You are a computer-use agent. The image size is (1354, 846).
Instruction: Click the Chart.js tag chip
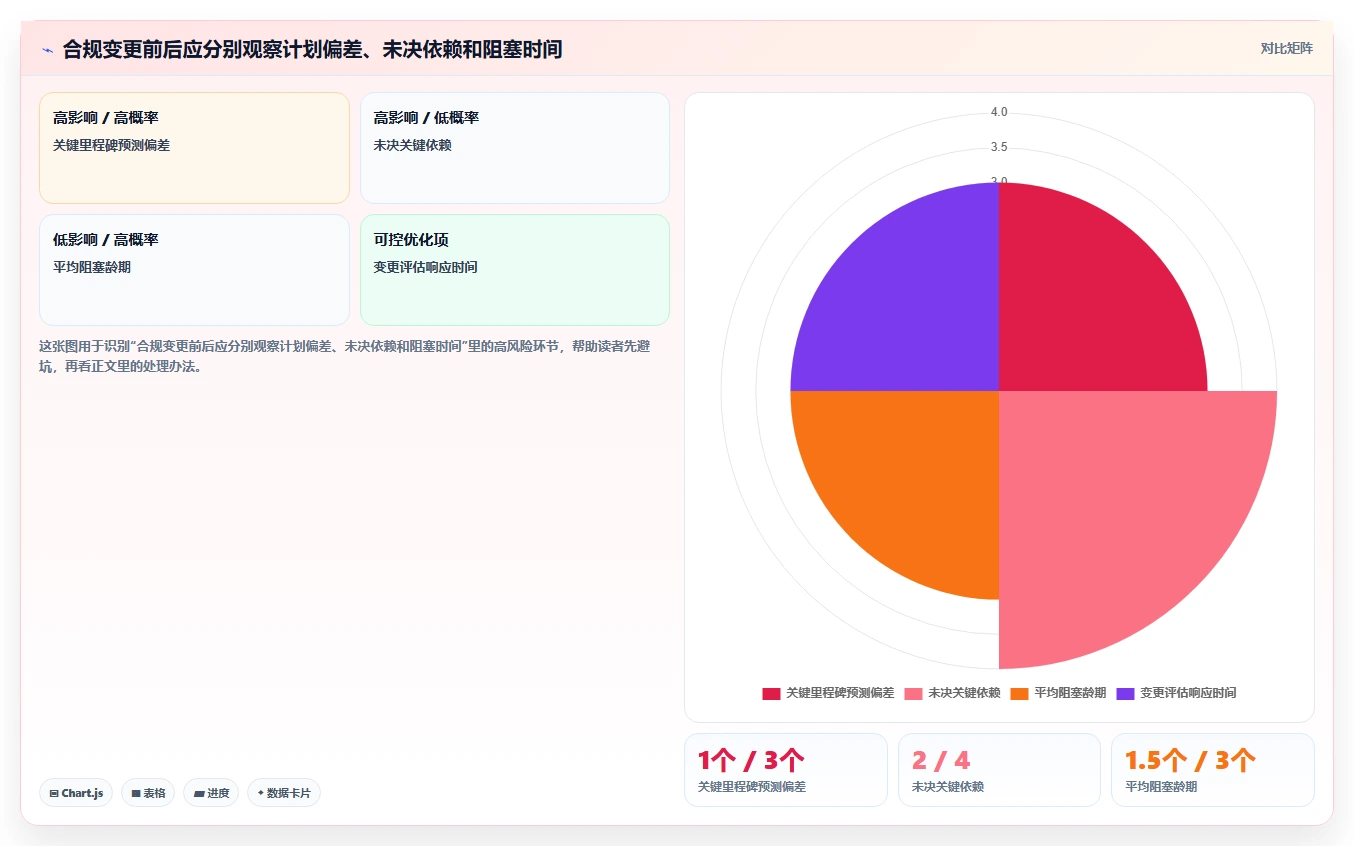(x=76, y=793)
